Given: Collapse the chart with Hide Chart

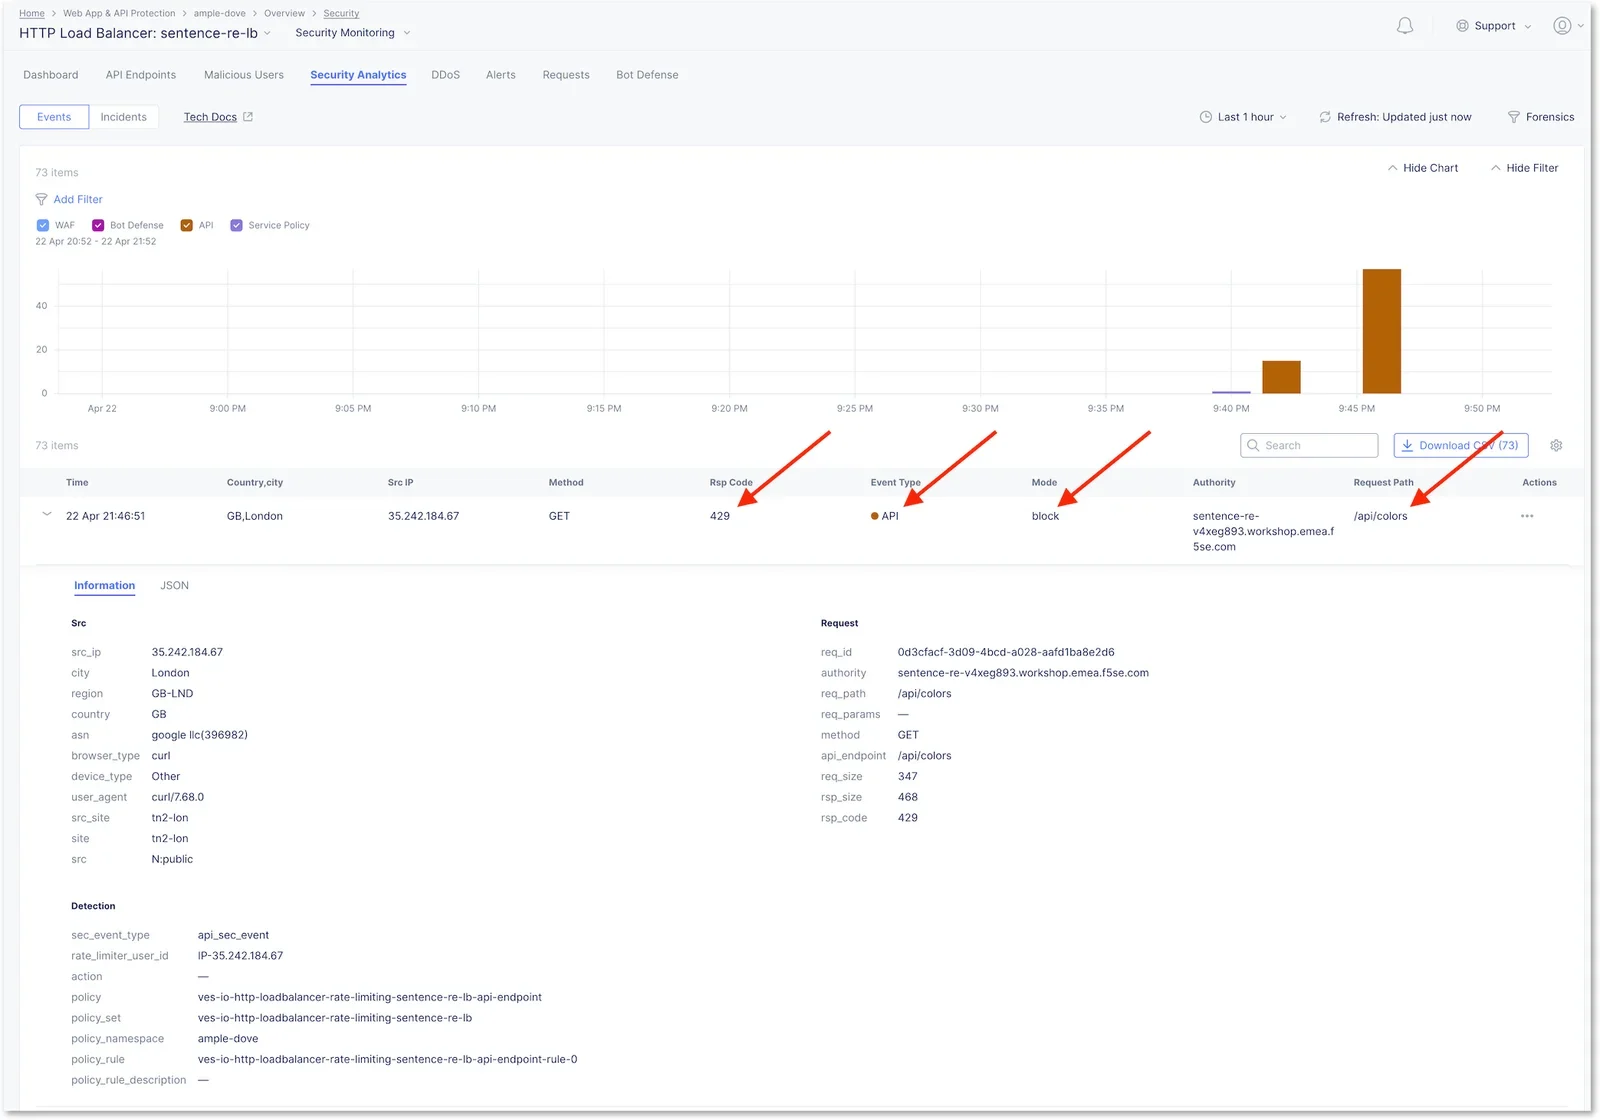Looking at the screenshot, I should pos(1422,168).
